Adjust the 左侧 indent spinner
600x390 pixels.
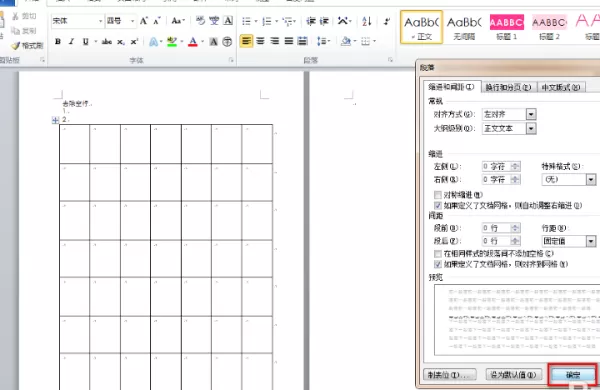coord(515,166)
